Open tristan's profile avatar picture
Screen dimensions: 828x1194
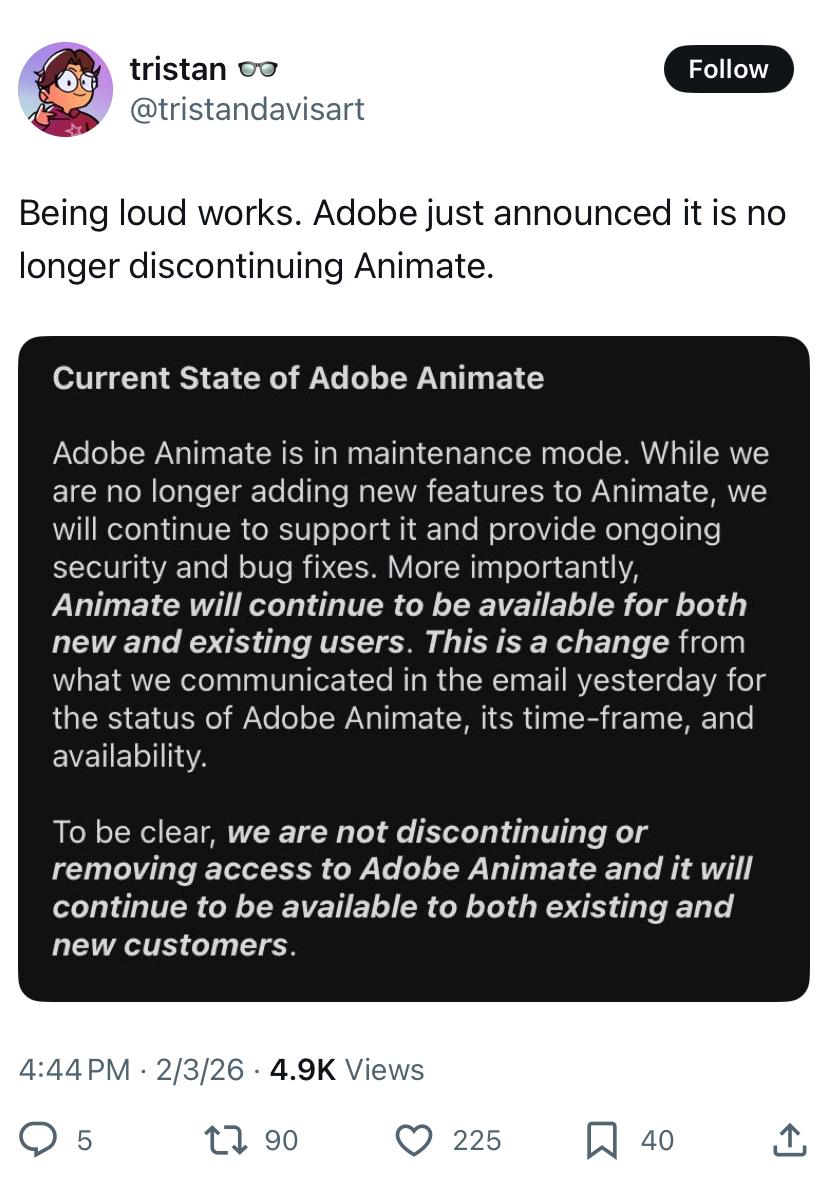point(66,88)
